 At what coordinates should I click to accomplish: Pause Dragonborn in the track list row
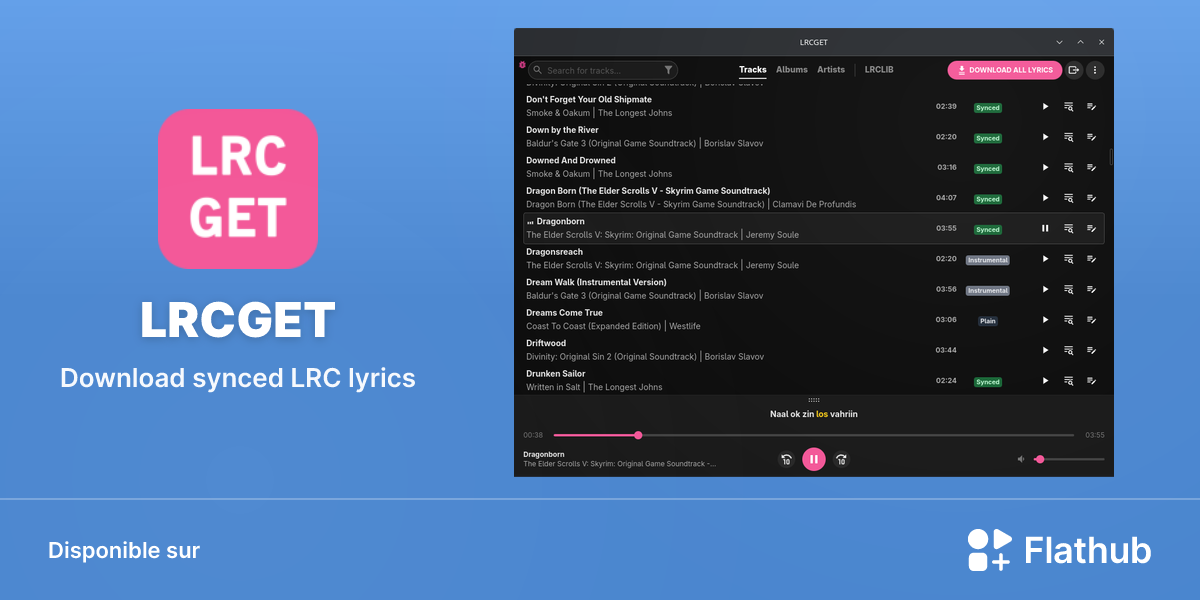tap(1045, 228)
